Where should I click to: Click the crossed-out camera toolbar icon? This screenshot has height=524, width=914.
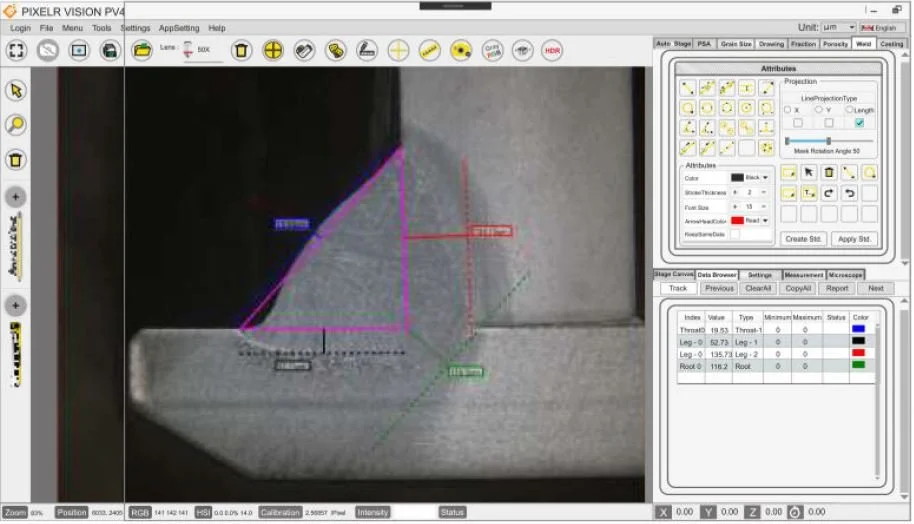click(x=48, y=51)
